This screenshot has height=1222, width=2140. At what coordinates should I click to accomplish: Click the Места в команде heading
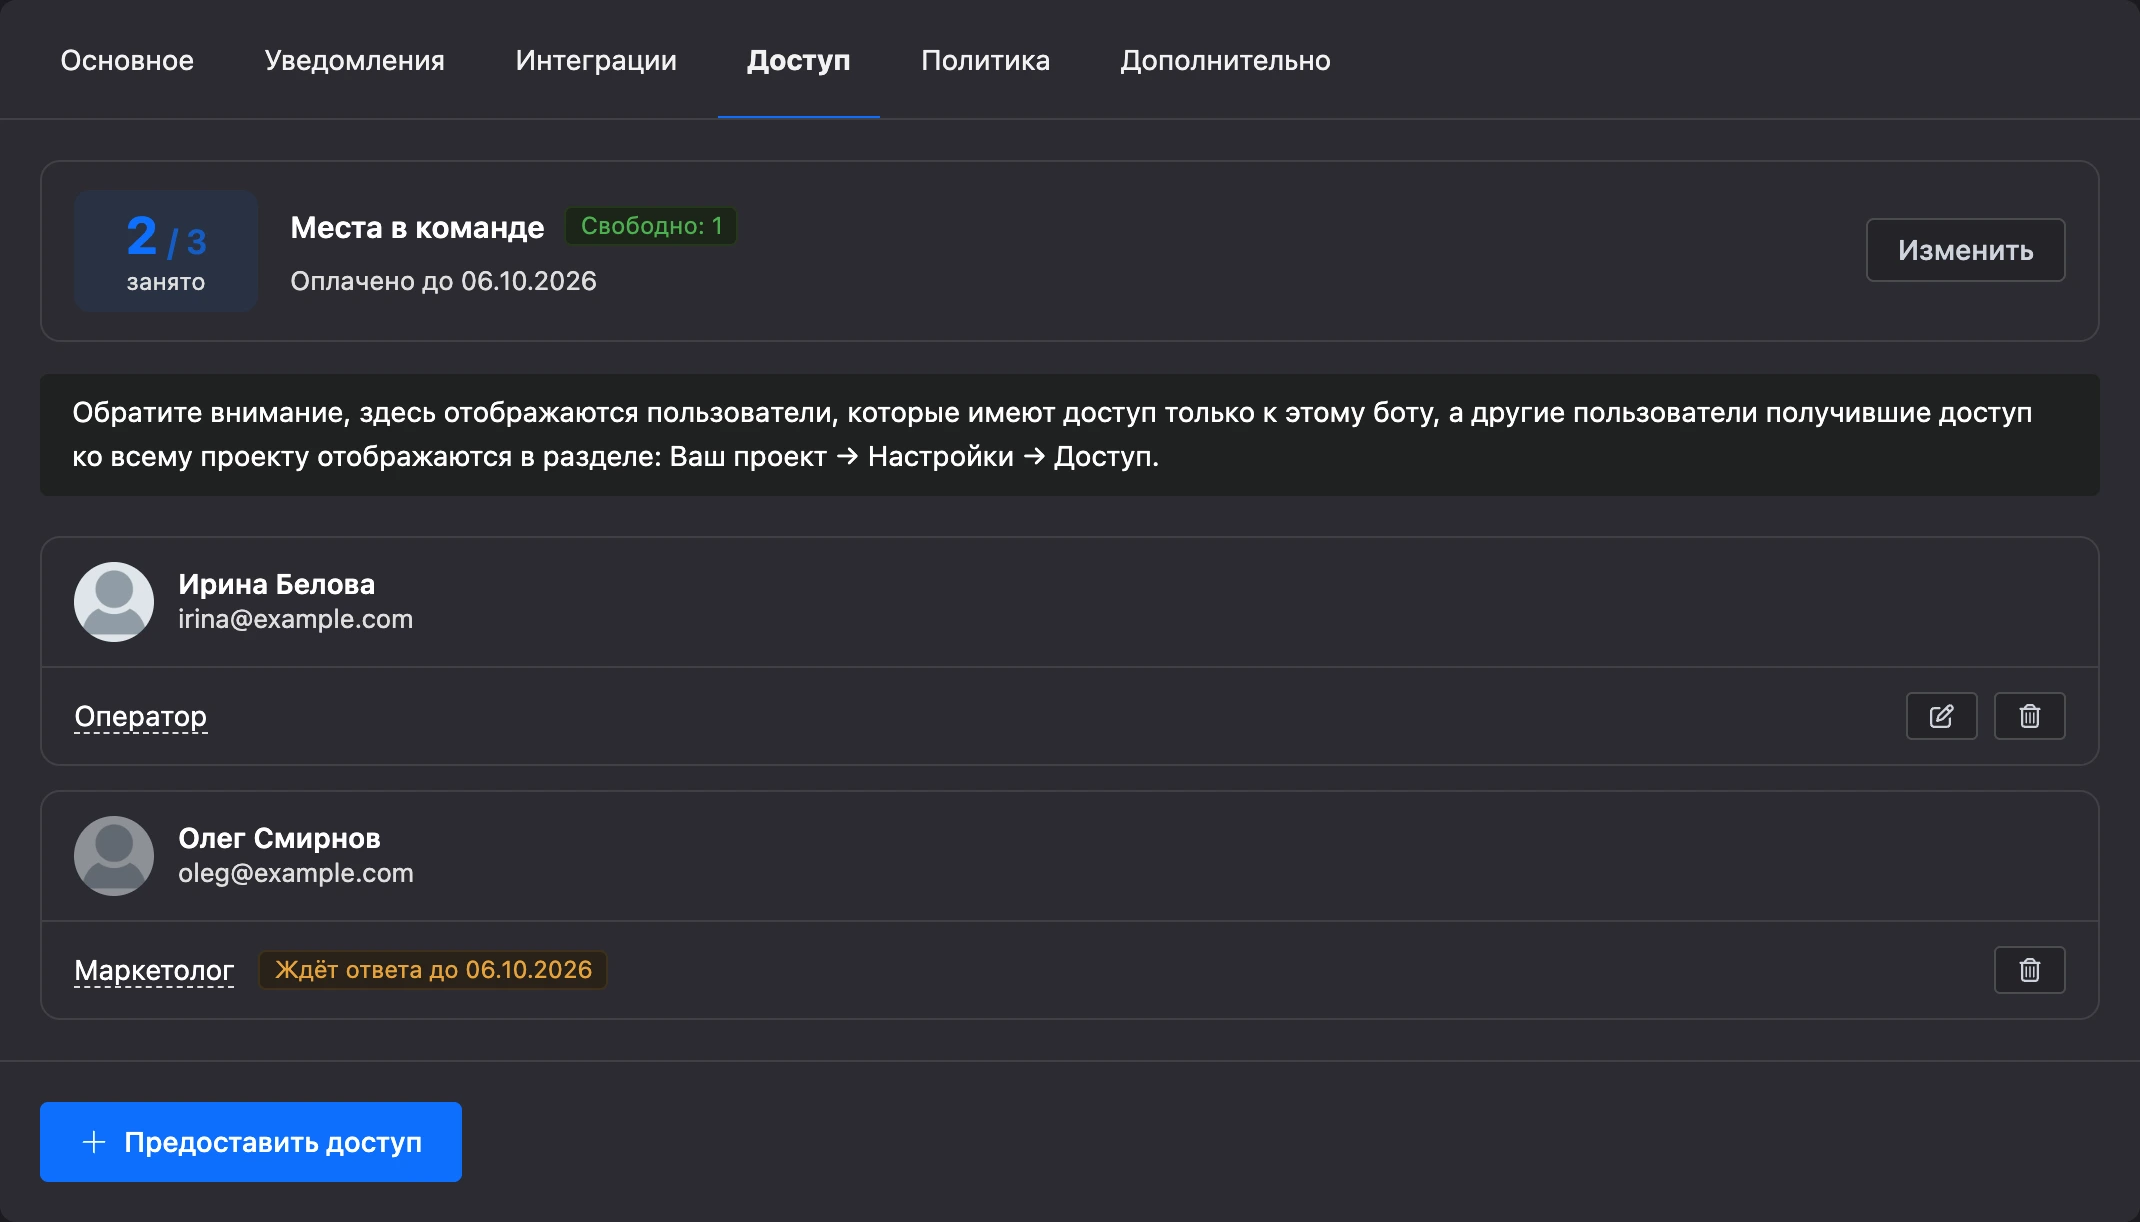point(417,227)
